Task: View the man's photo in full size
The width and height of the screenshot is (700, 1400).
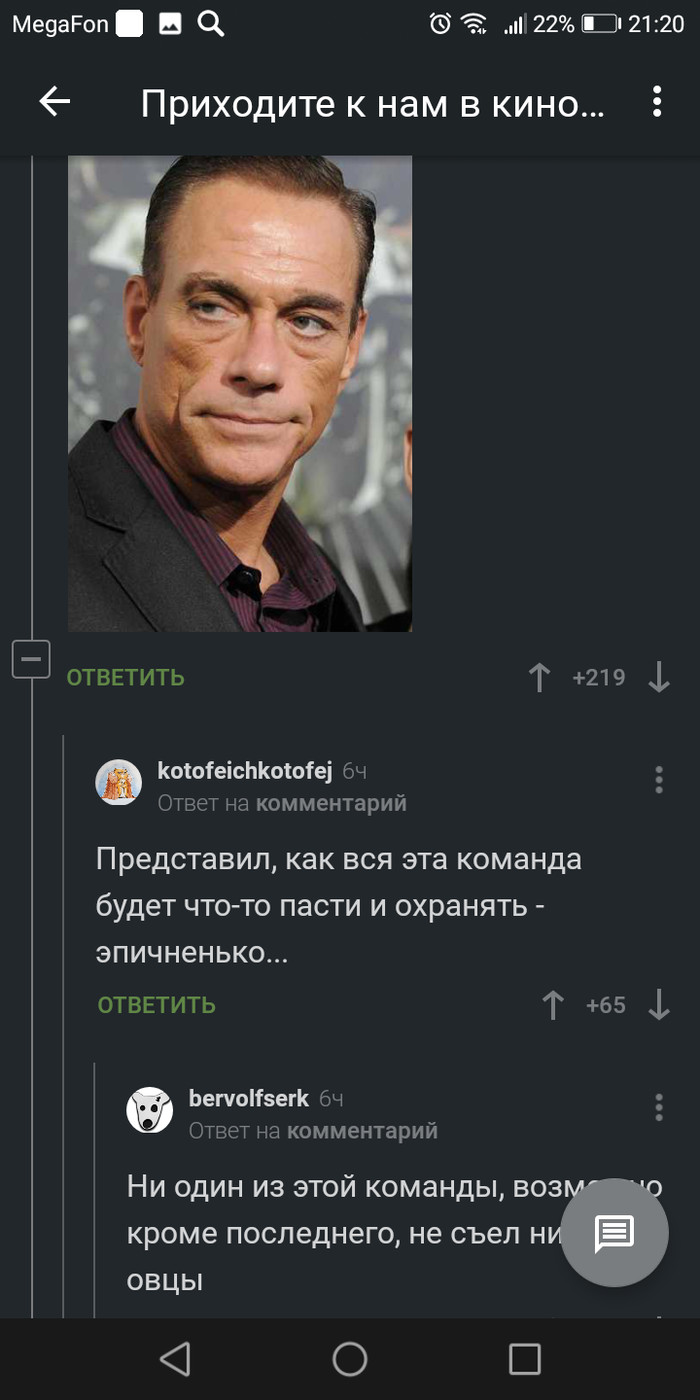Action: [x=240, y=393]
